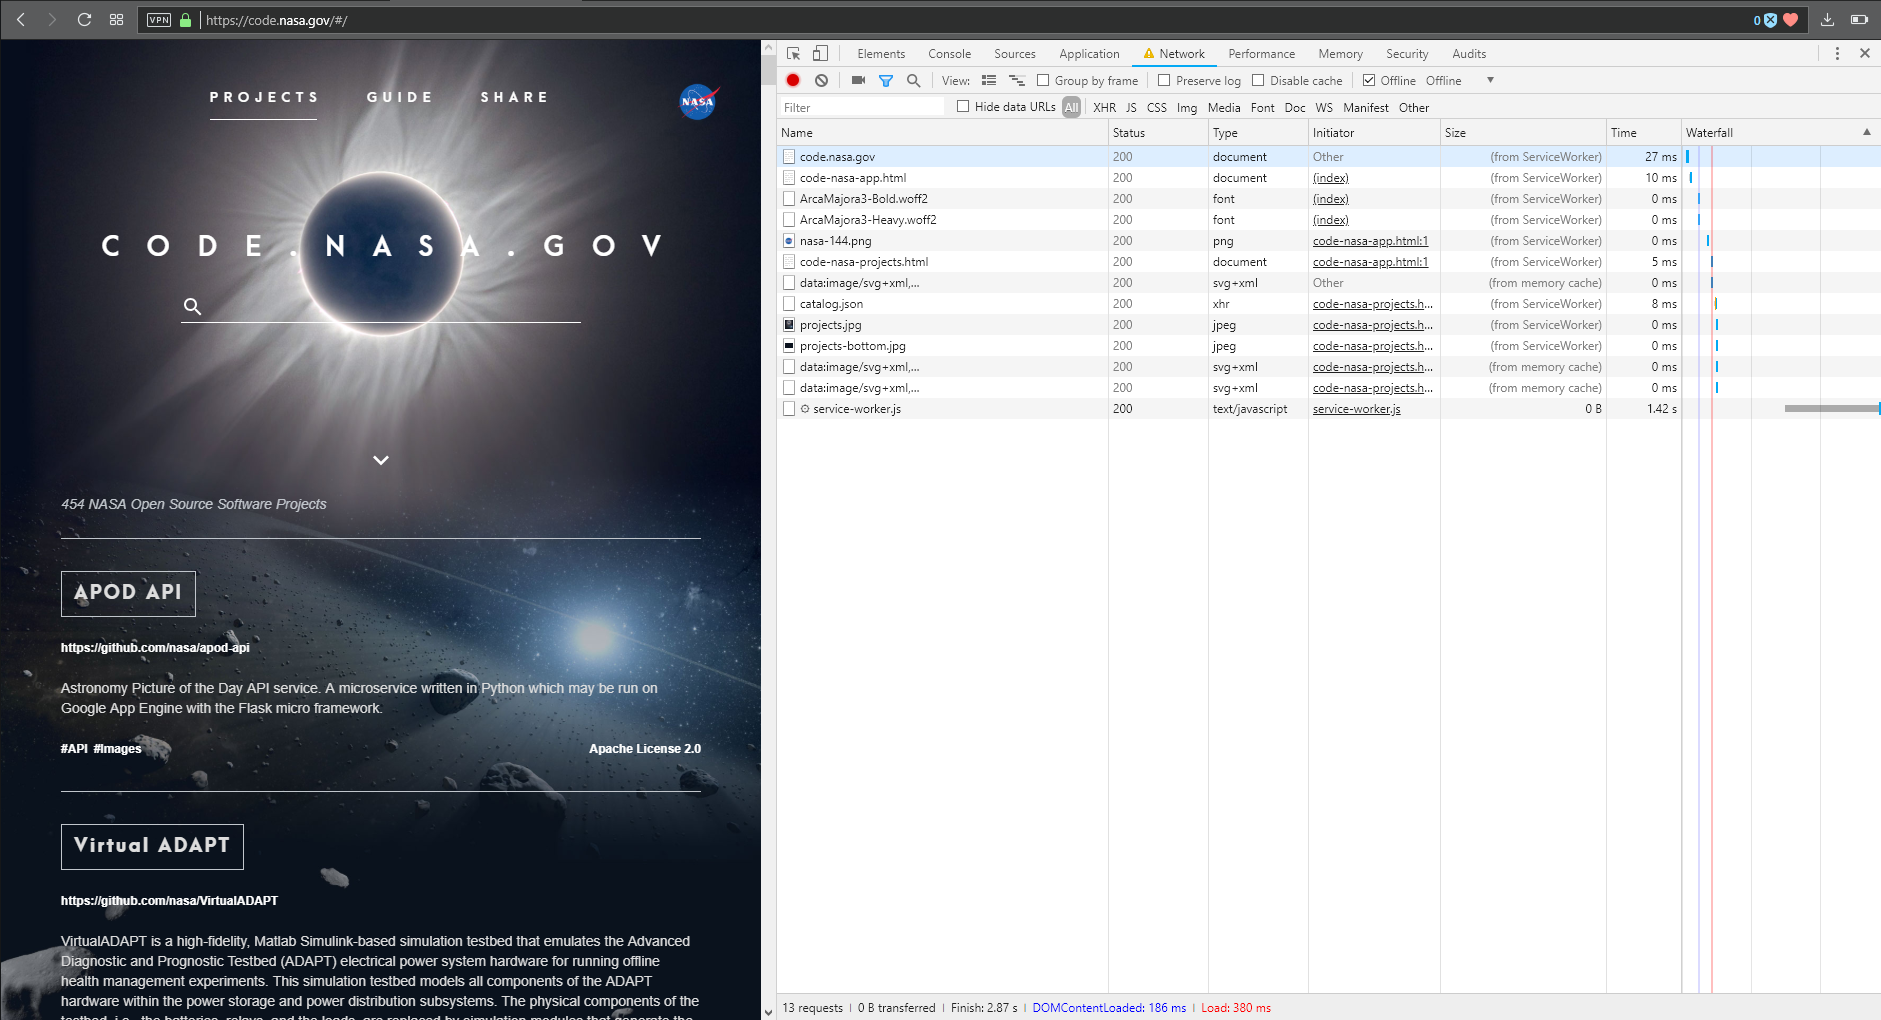
Task: Click the NASA logo on the page
Action: point(698,101)
